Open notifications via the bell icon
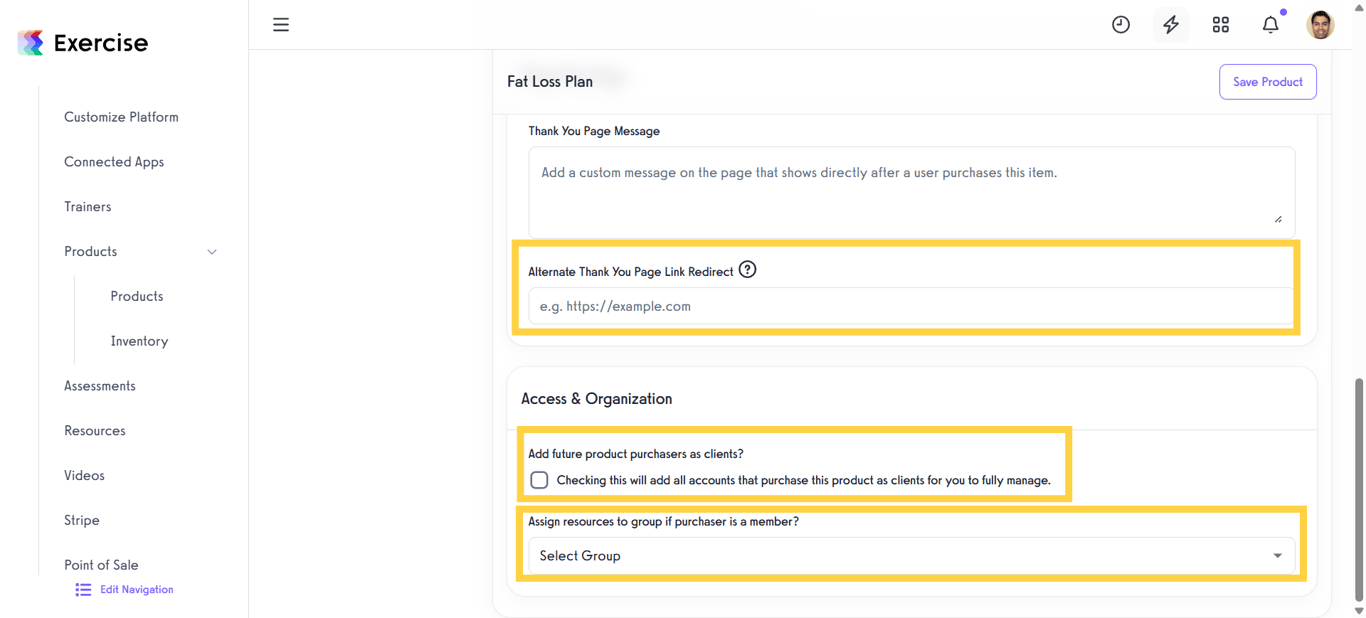 [x=1269, y=24]
